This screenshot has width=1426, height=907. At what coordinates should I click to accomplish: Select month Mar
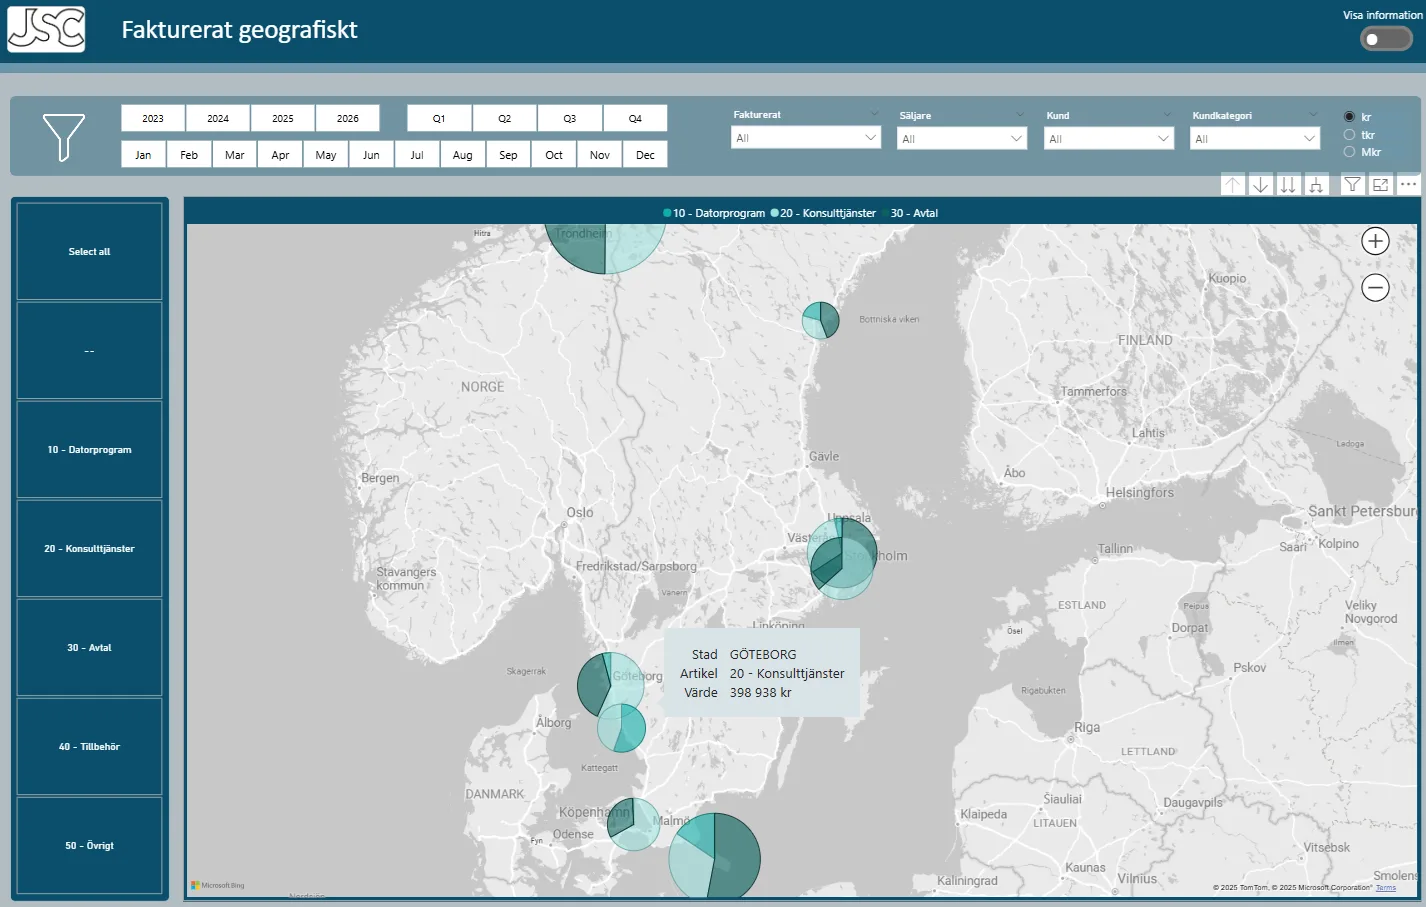pos(235,155)
